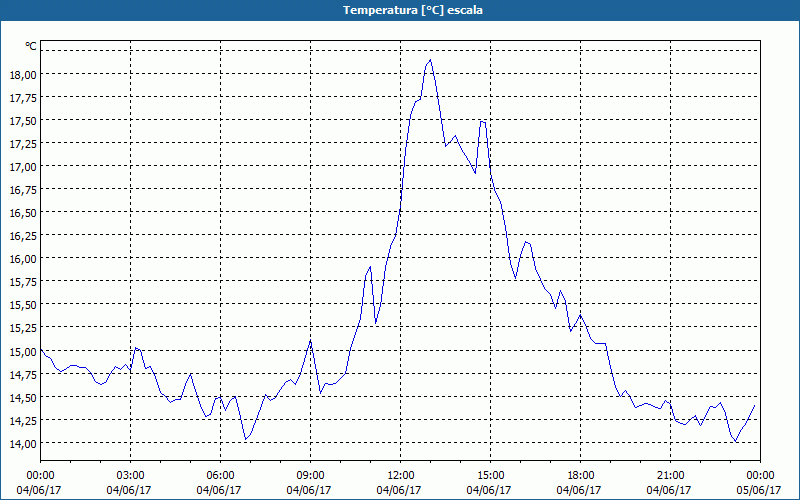
Task: Select the 06:00 x-axis time label
Action: click(220, 476)
